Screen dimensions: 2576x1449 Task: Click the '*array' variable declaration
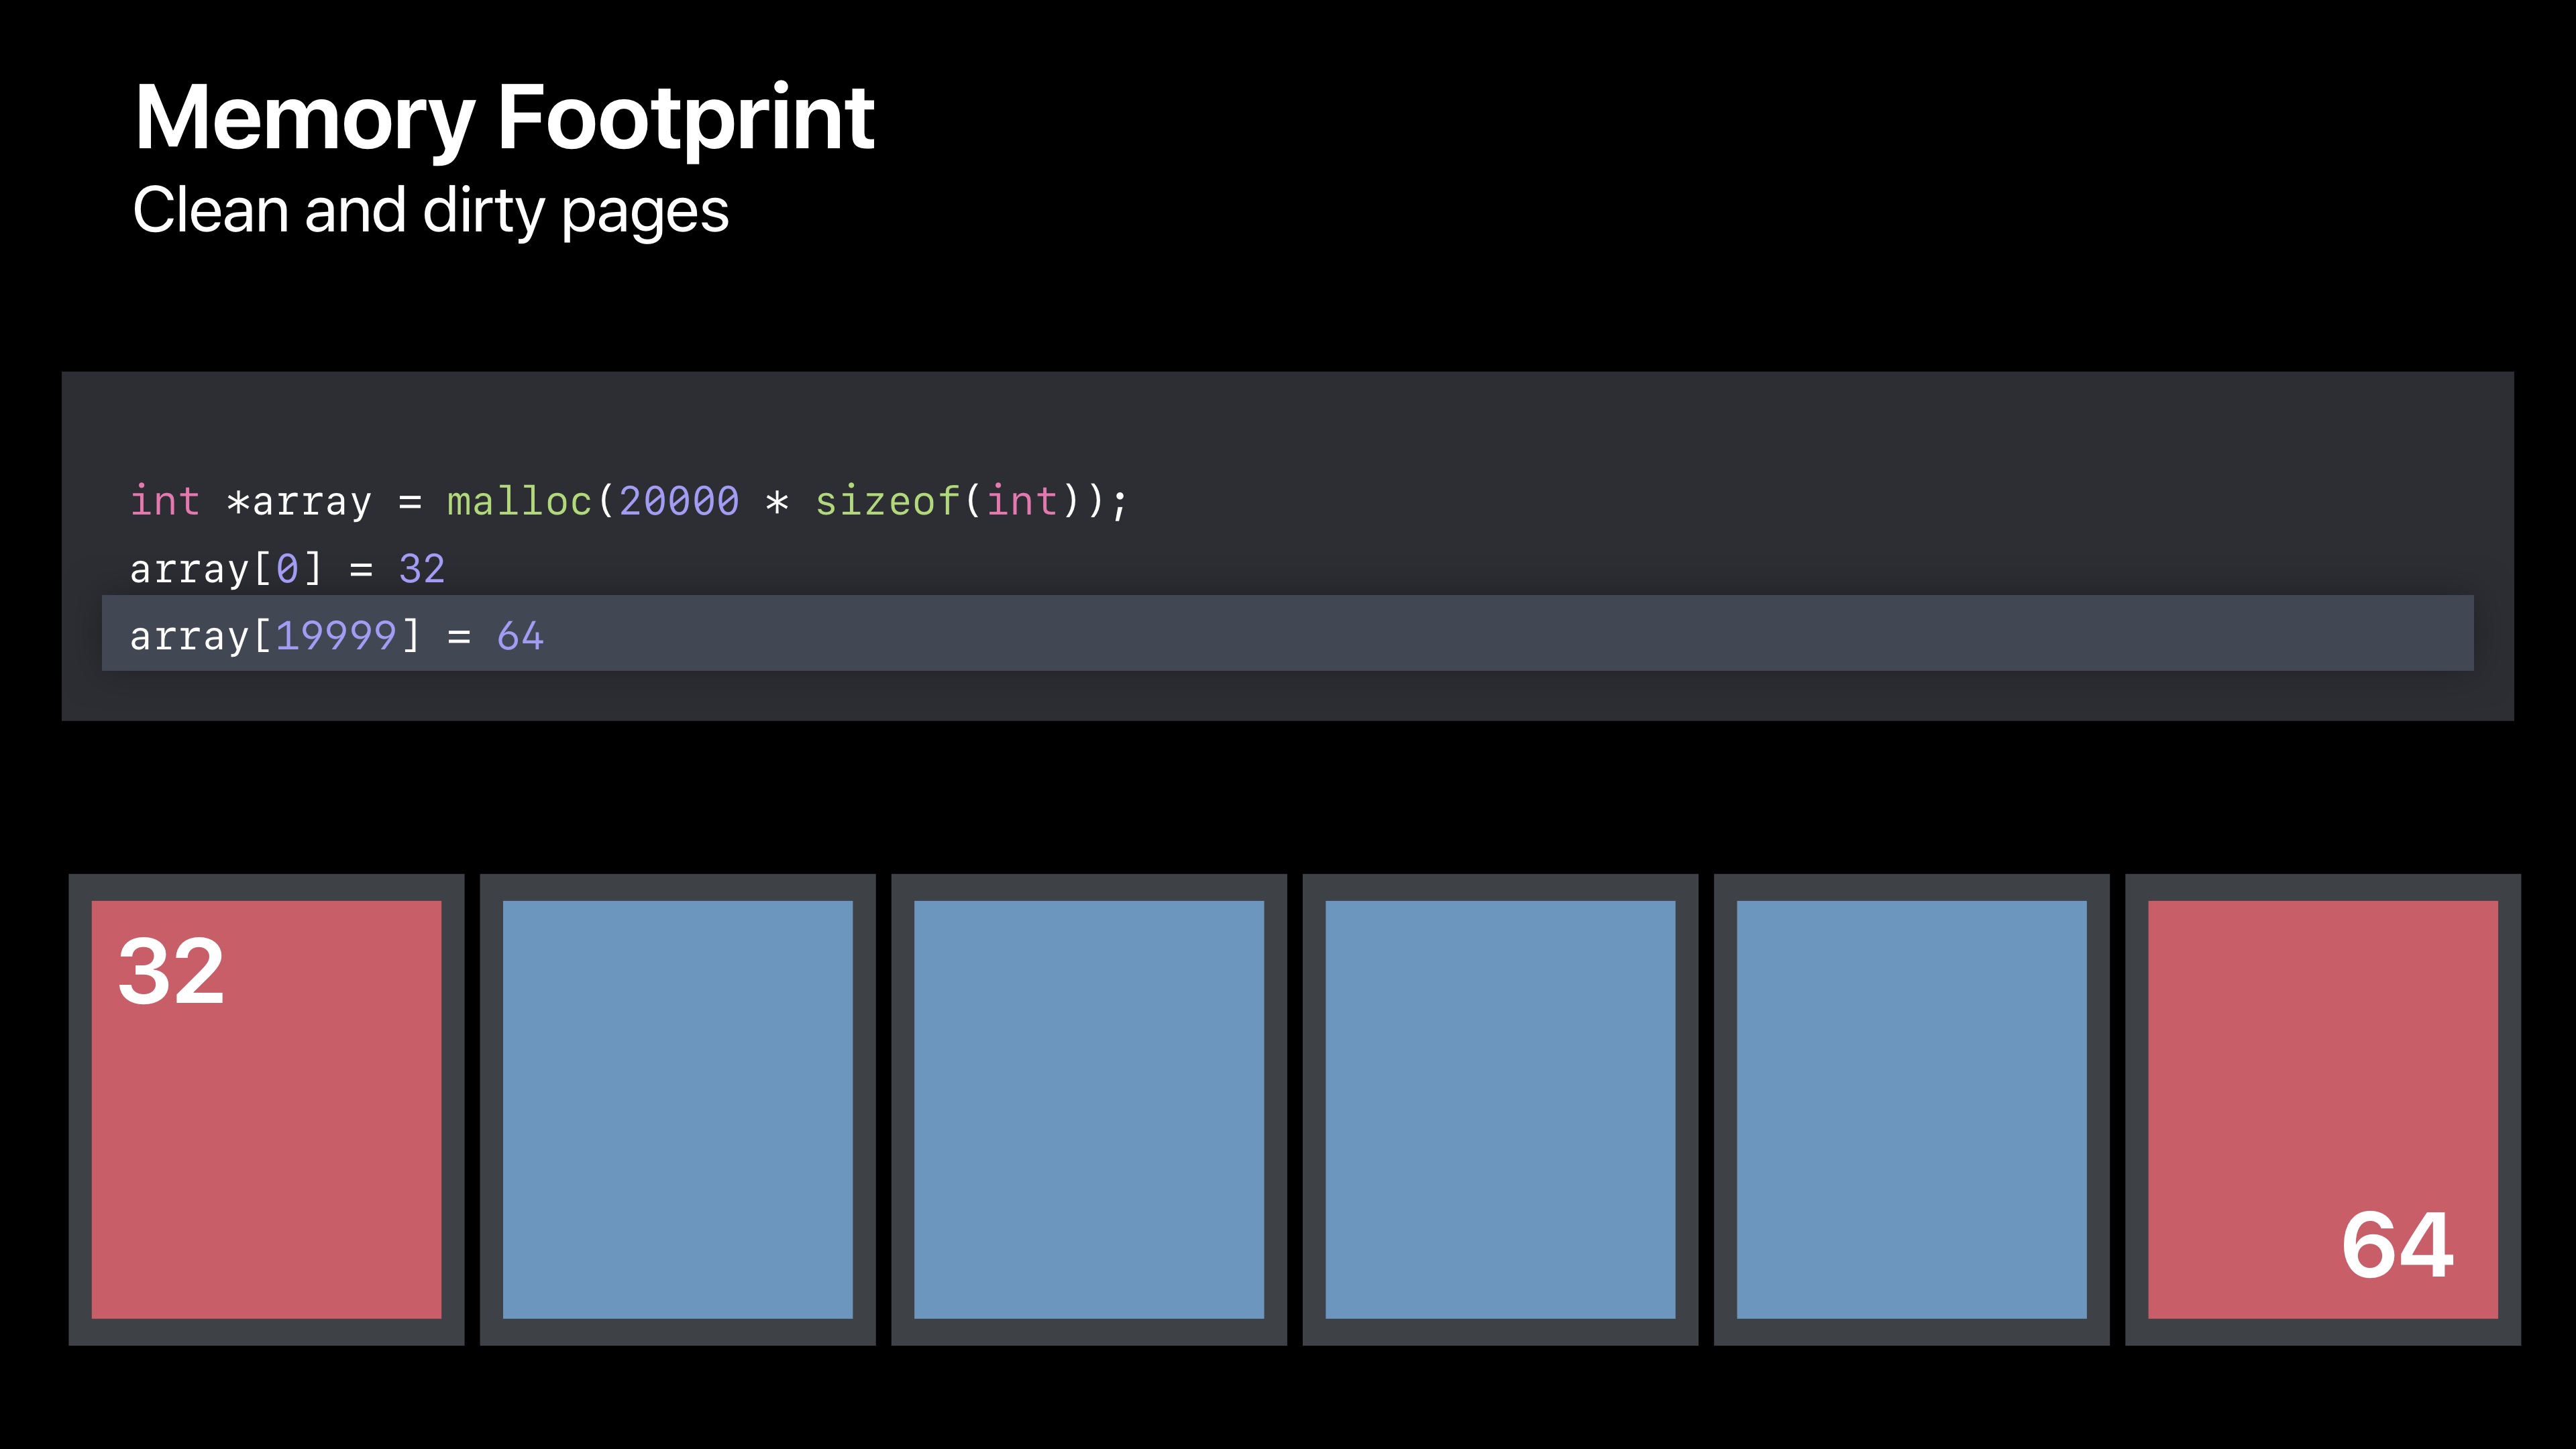point(299,501)
